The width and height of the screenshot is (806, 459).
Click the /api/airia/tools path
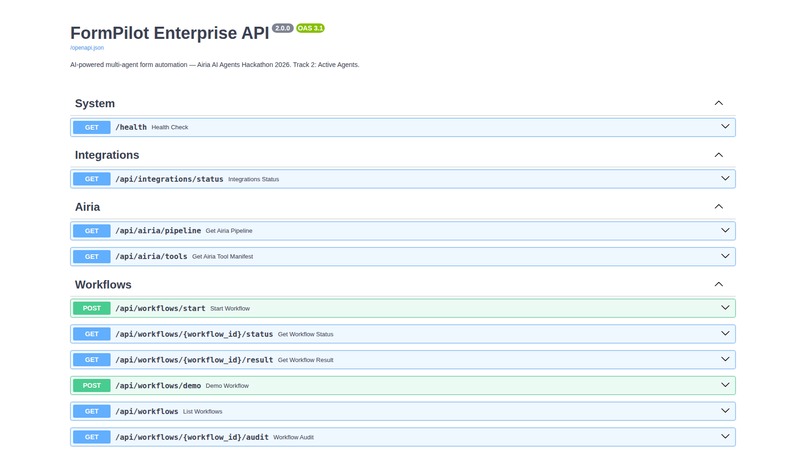(151, 256)
